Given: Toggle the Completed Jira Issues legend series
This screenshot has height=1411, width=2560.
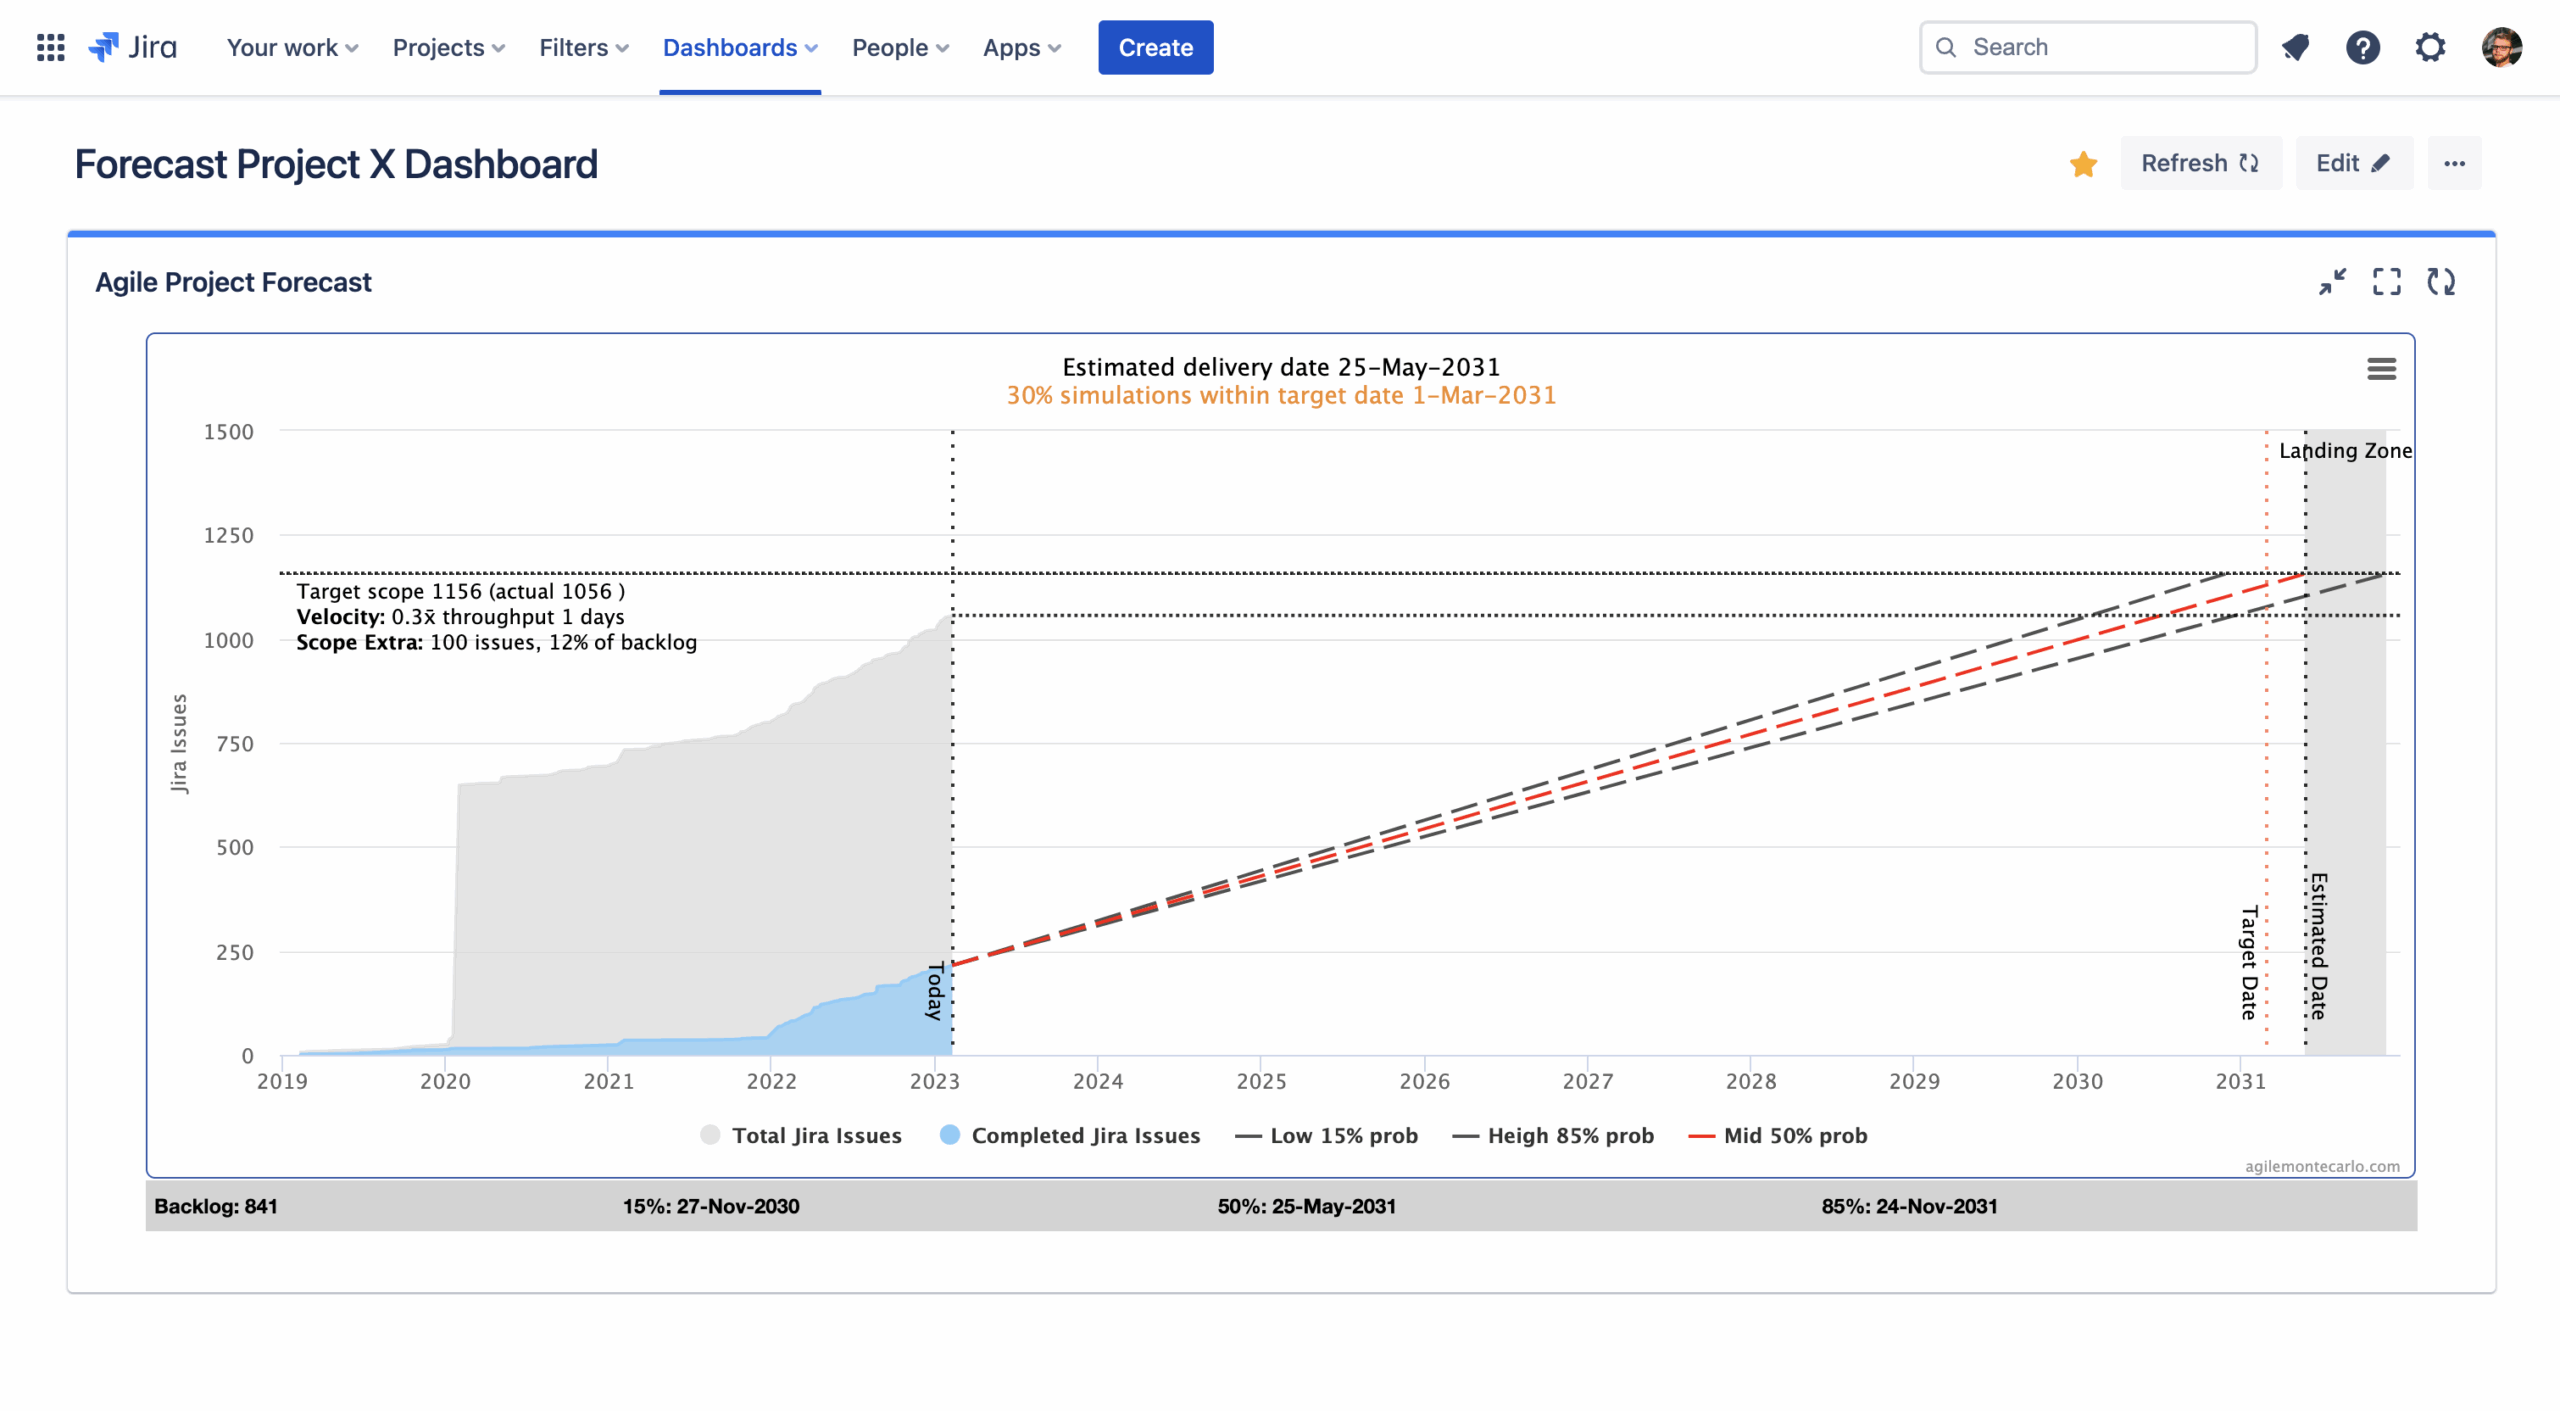Looking at the screenshot, I should (x=1085, y=1135).
